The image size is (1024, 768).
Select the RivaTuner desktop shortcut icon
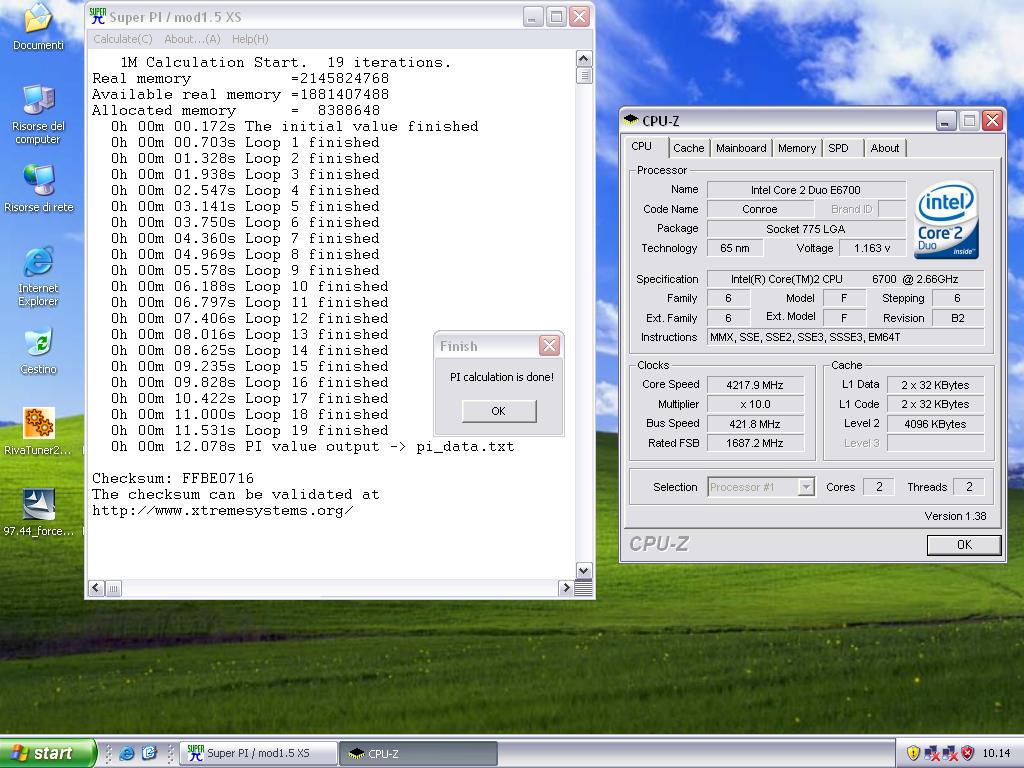click(39, 424)
